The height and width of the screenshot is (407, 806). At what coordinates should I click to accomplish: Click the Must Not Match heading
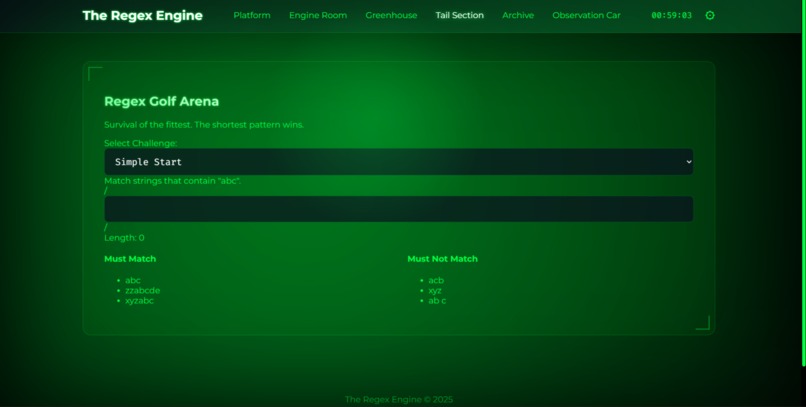coord(443,259)
